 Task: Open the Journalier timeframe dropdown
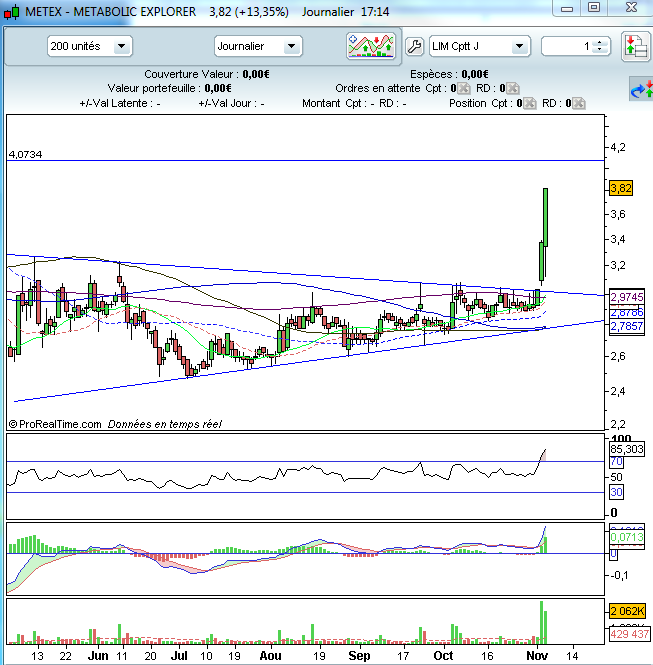coord(258,46)
